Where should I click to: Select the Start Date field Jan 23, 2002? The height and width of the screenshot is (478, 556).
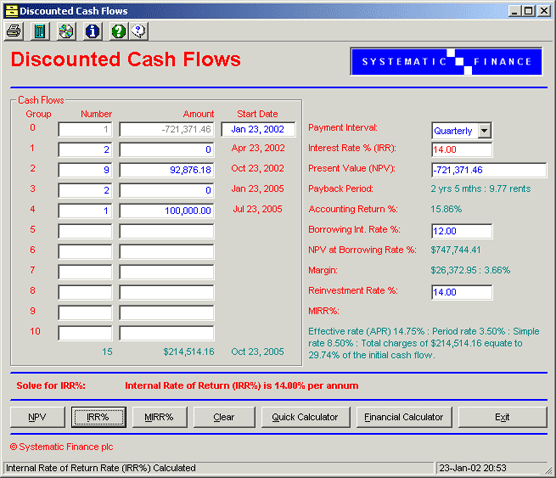[258, 129]
